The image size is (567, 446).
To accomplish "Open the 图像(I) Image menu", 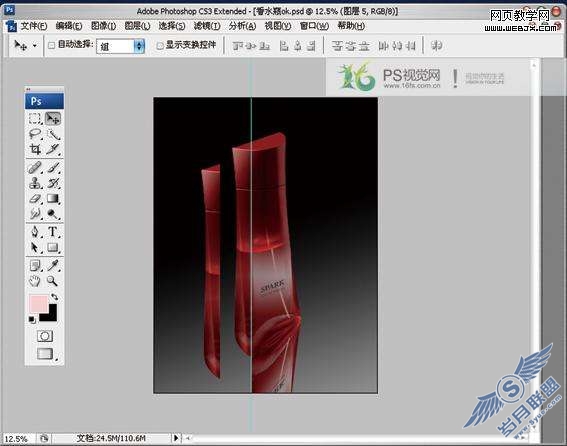I will click(x=103, y=26).
